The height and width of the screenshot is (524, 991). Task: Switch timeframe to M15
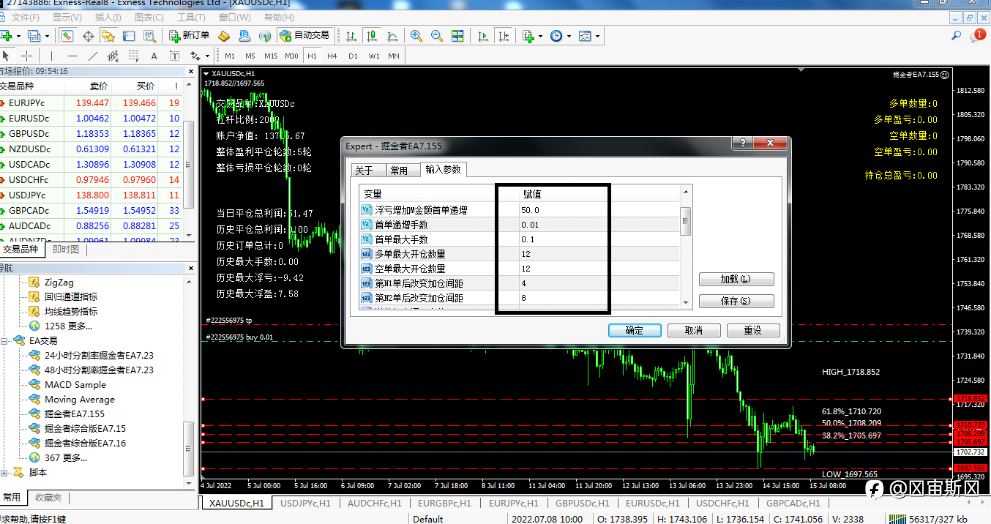[271, 56]
